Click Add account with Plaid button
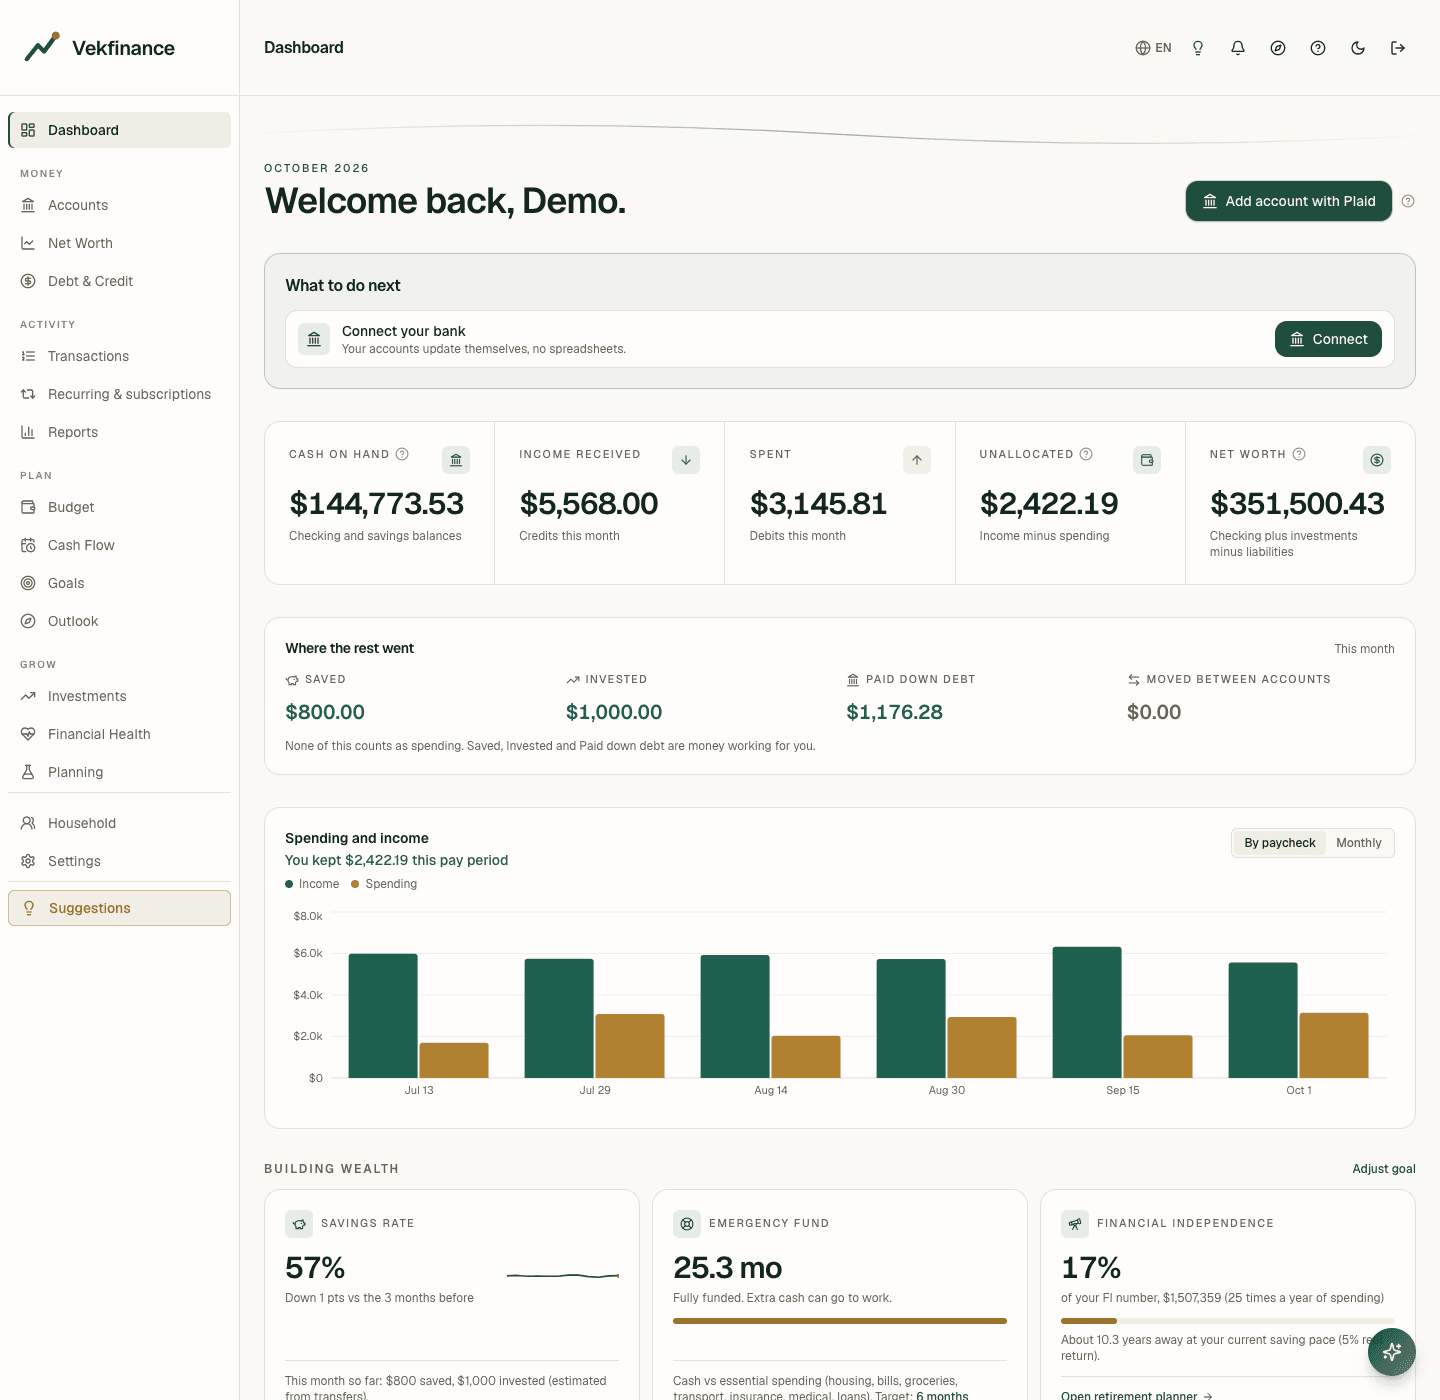This screenshot has height=1400, width=1440. point(1289,201)
